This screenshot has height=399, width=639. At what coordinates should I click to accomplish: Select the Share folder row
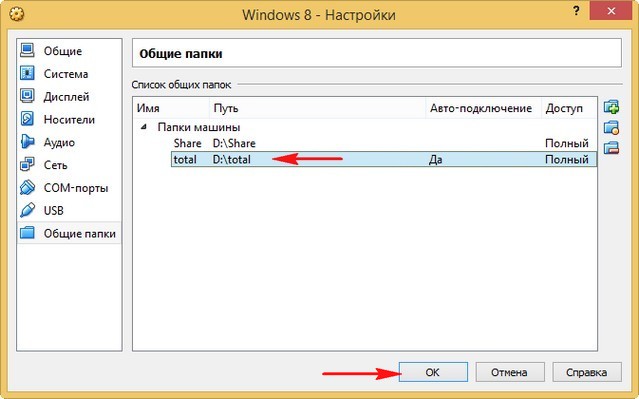[x=383, y=143]
